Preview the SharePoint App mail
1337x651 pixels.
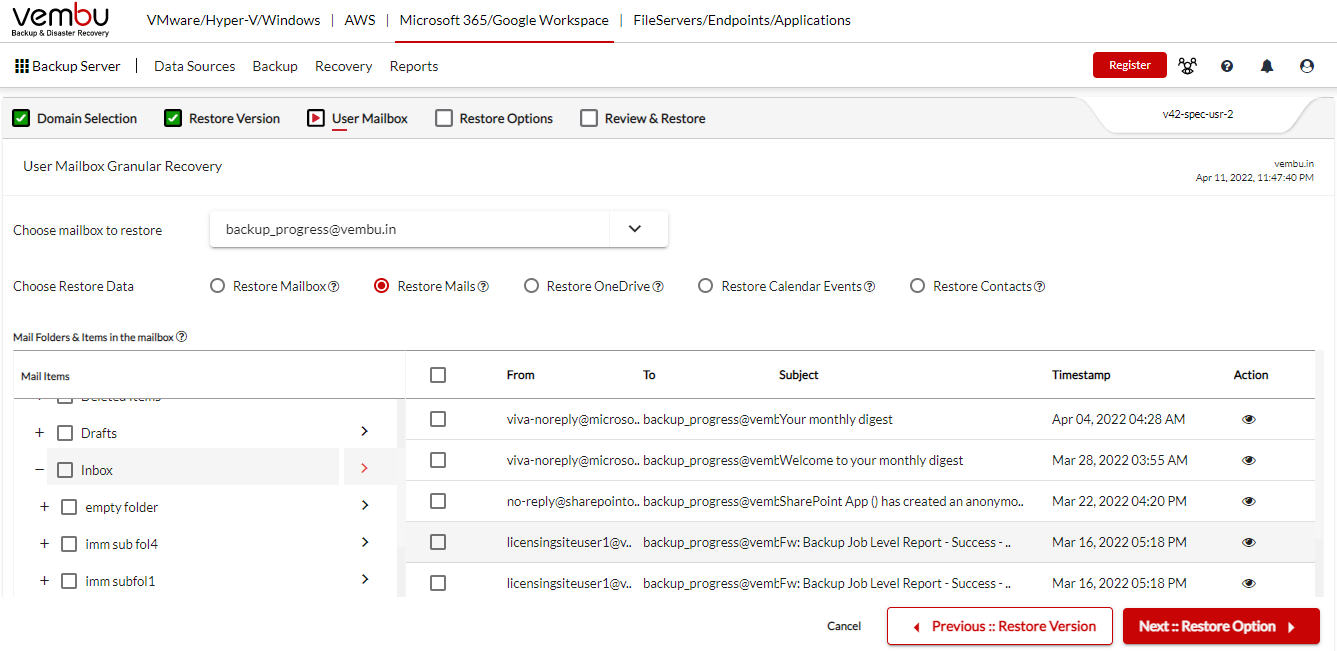tap(1248, 502)
